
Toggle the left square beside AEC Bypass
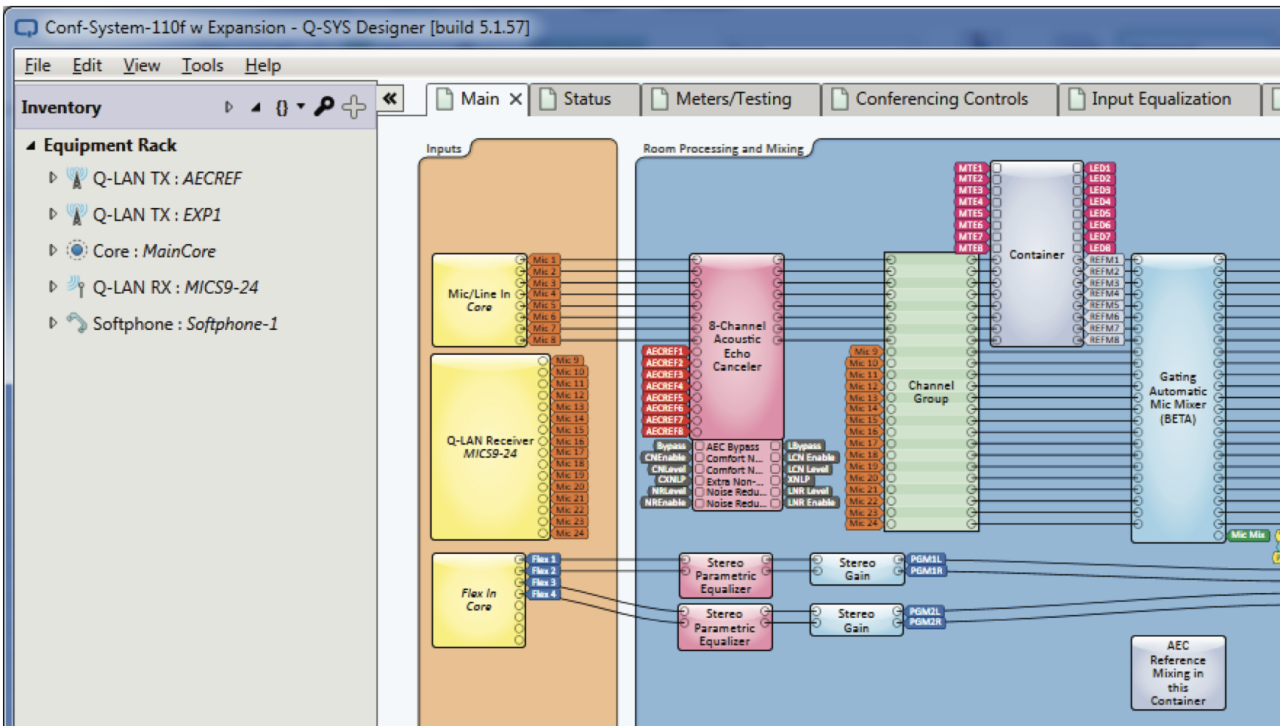click(699, 447)
